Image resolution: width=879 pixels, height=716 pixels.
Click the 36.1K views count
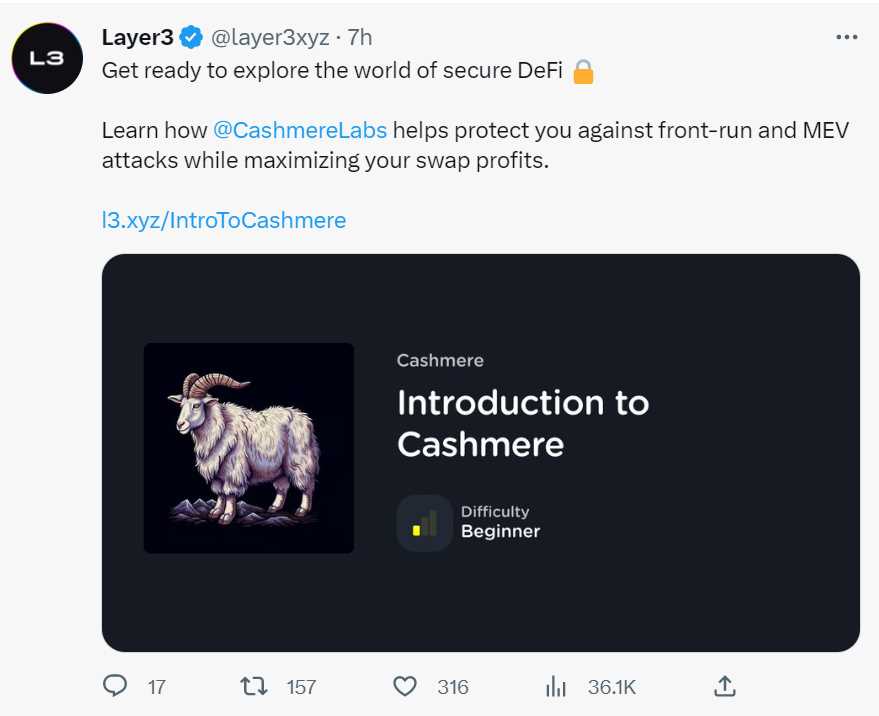(x=612, y=687)
